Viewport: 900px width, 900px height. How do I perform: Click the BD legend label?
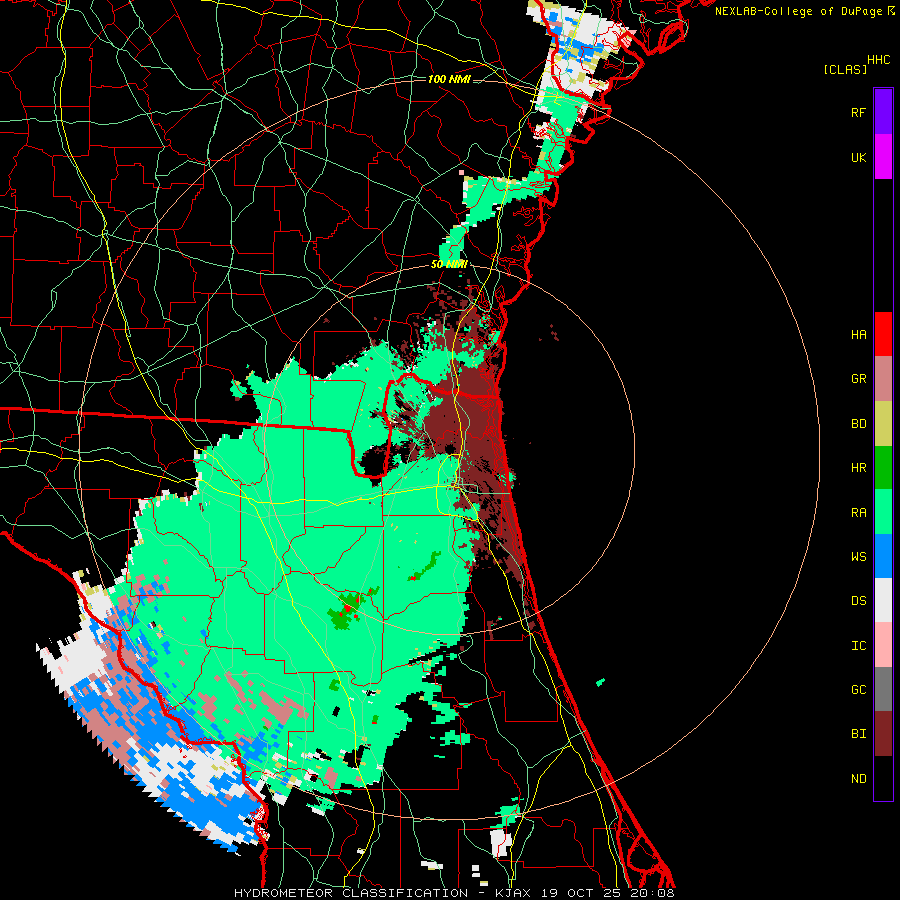[x=859, y=424]
